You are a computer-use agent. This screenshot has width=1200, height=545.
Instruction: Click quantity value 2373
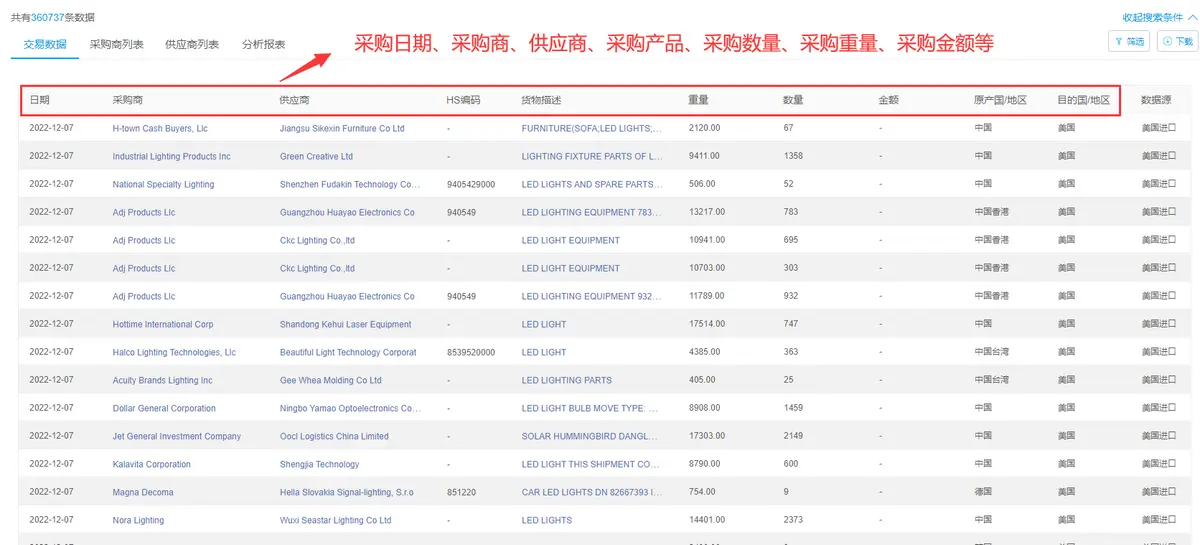[x=793, y=520]
